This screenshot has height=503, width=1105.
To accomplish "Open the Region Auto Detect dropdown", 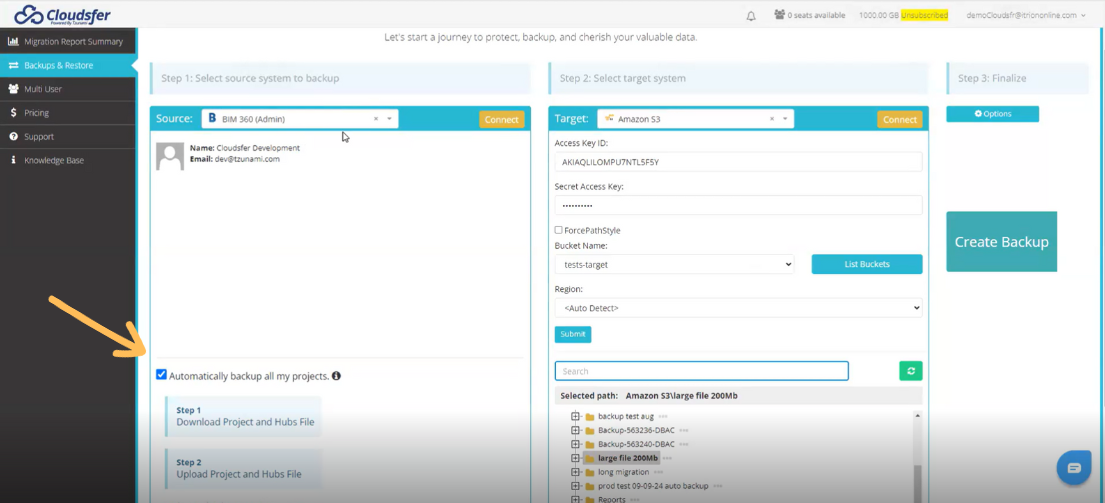I will pos(739,308).
